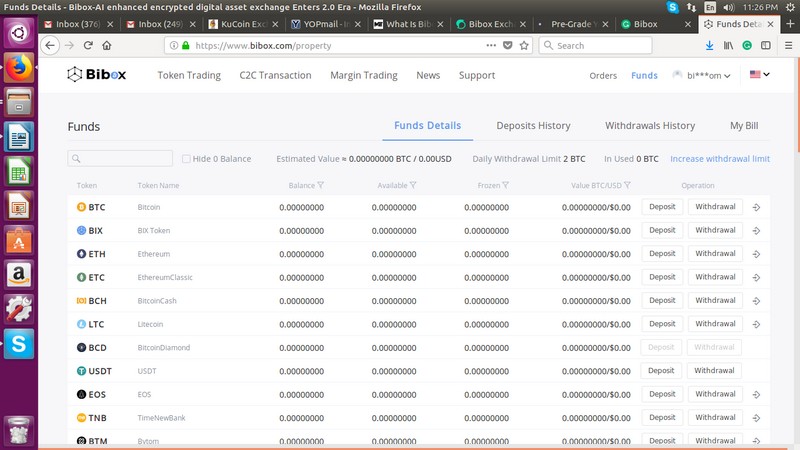The height and width of the screenshot is (450, 800).
Task: Click Deposit button for USDT
Action: [x=661, y=370]
